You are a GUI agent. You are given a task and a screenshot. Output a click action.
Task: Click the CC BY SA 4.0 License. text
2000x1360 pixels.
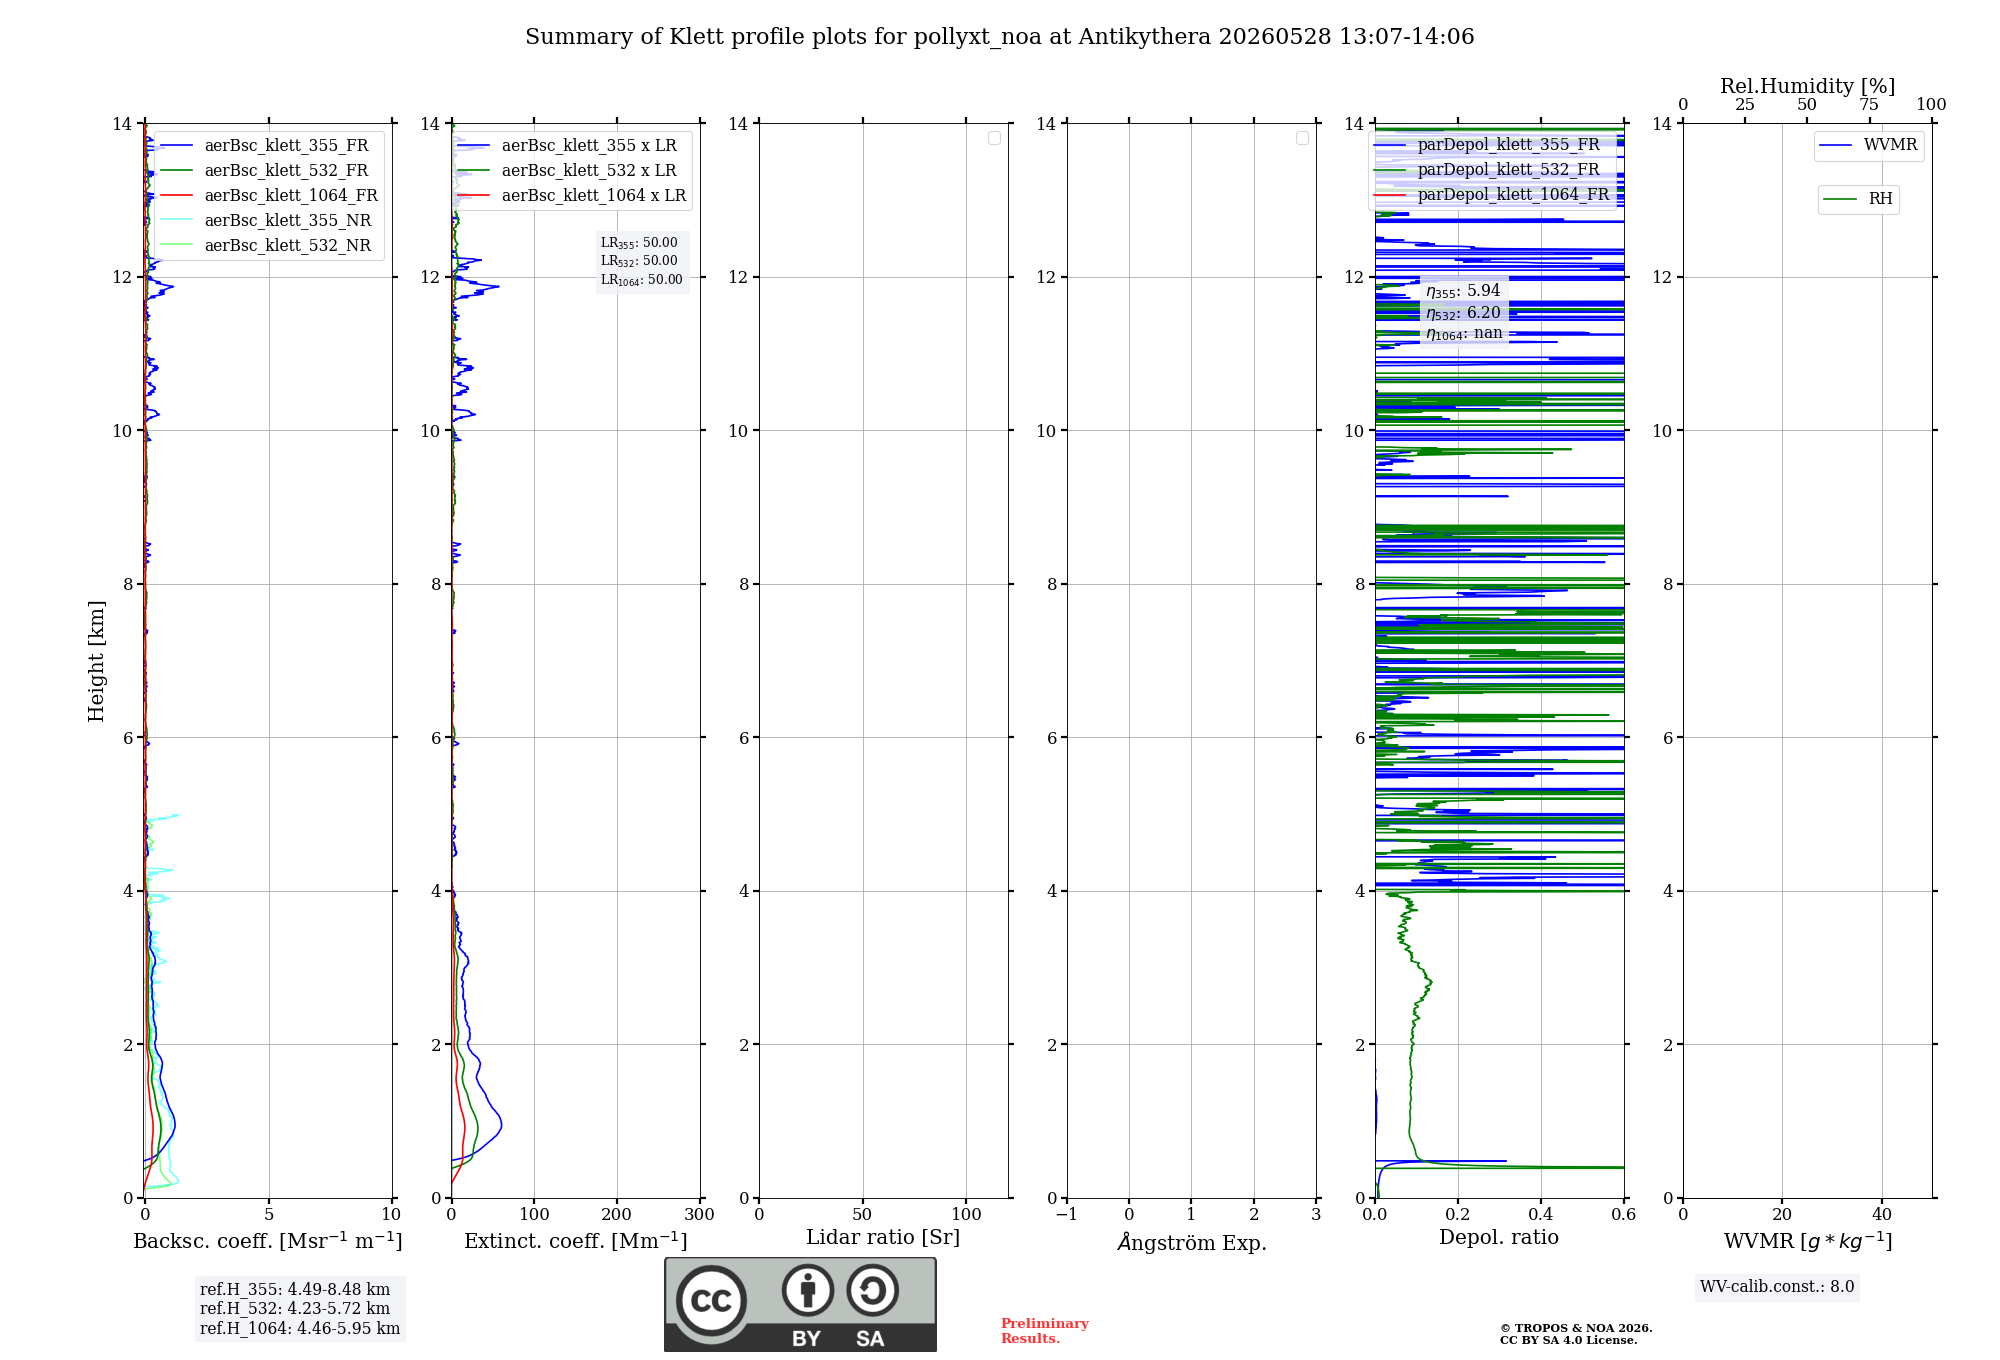tap(1569, 1340)
